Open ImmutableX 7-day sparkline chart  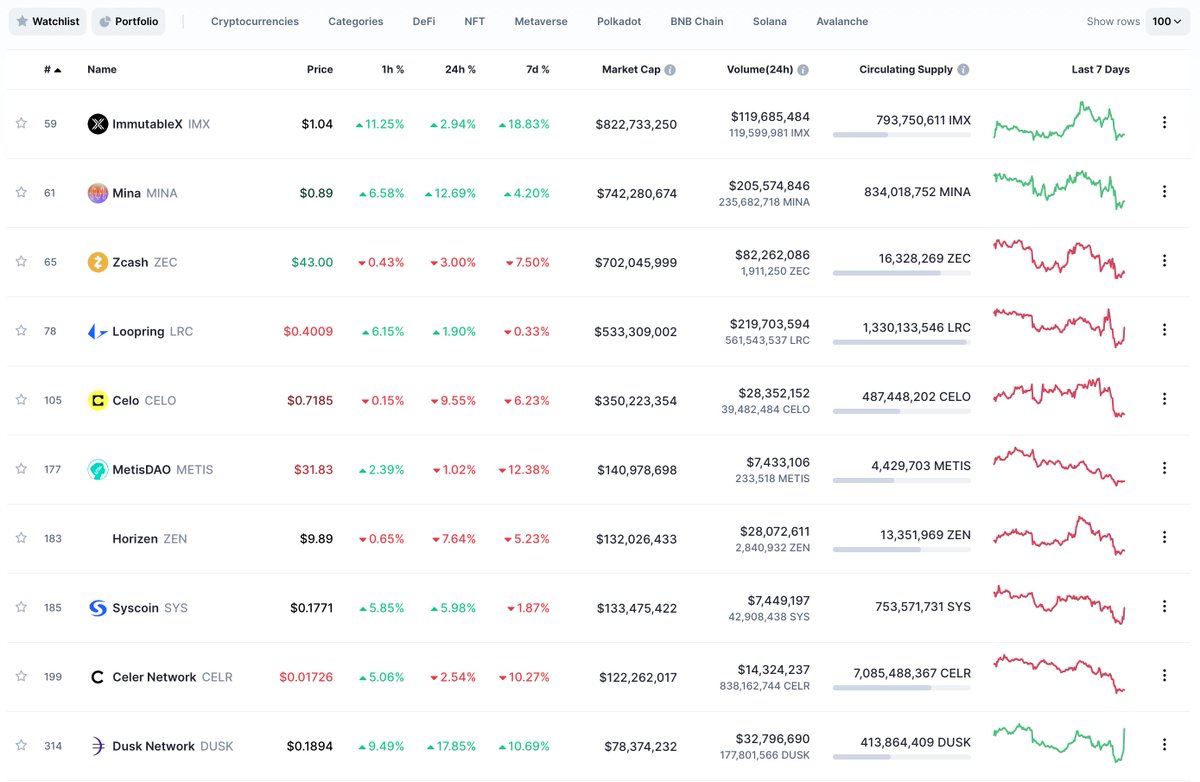[x=1059, y=122]
